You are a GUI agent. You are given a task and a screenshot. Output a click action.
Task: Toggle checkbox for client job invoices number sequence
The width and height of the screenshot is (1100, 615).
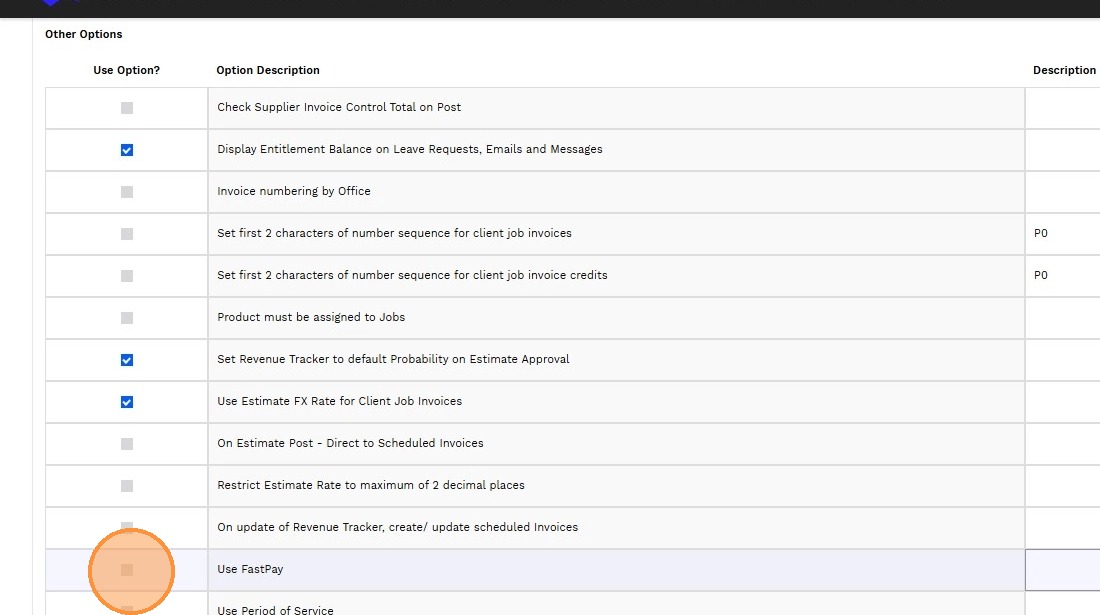coord(127,234)
